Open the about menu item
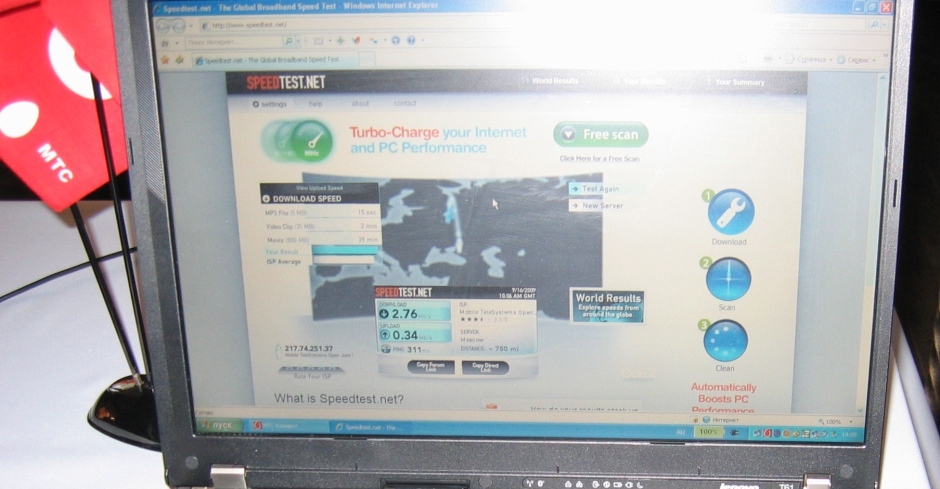Screen dimensions: 940x489 click(360, 103)
